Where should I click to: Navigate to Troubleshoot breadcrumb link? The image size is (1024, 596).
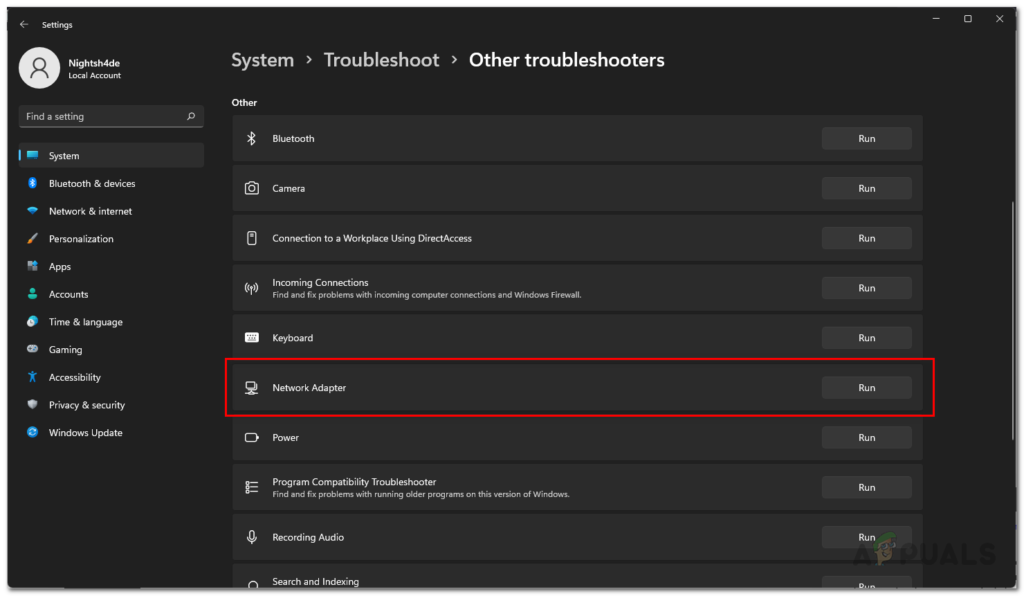pyautogui.click(x=381, y=60)
